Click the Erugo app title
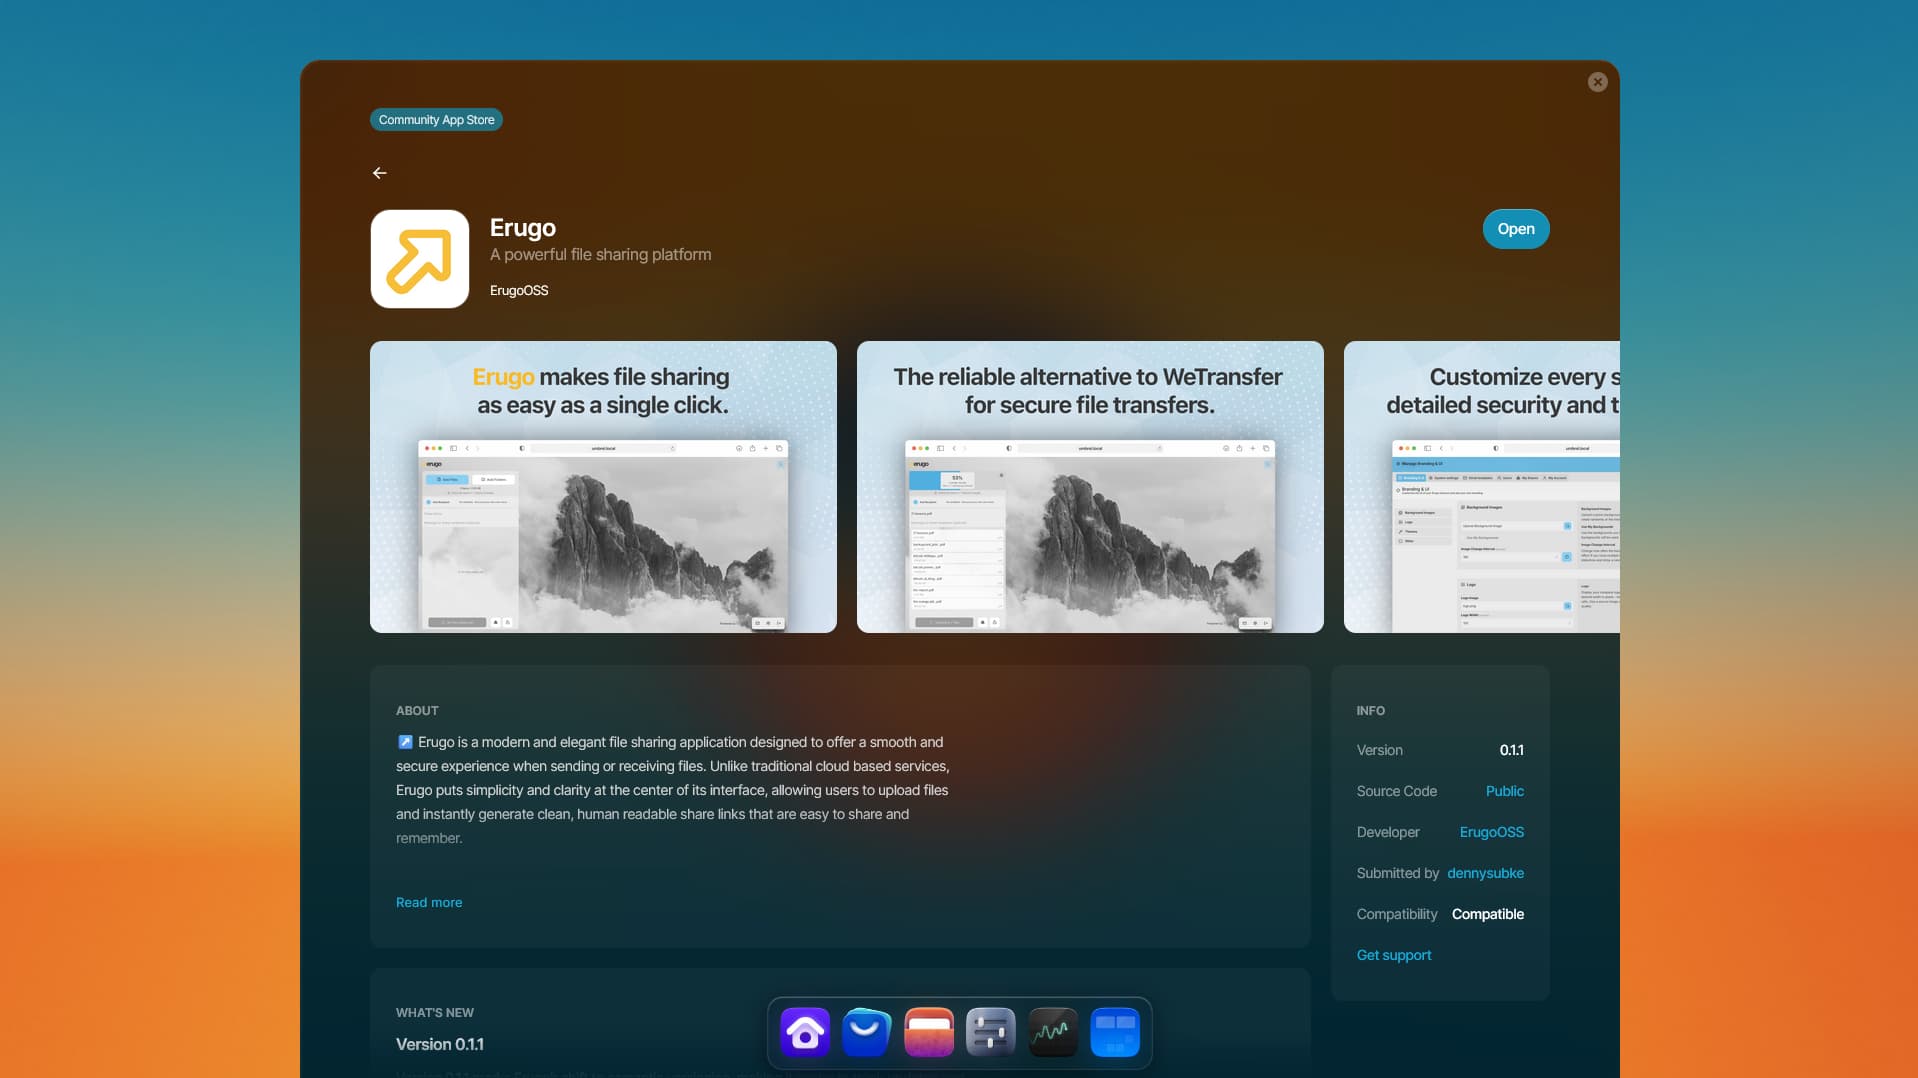The image size is (1918, 1078). tap(523, 228)
